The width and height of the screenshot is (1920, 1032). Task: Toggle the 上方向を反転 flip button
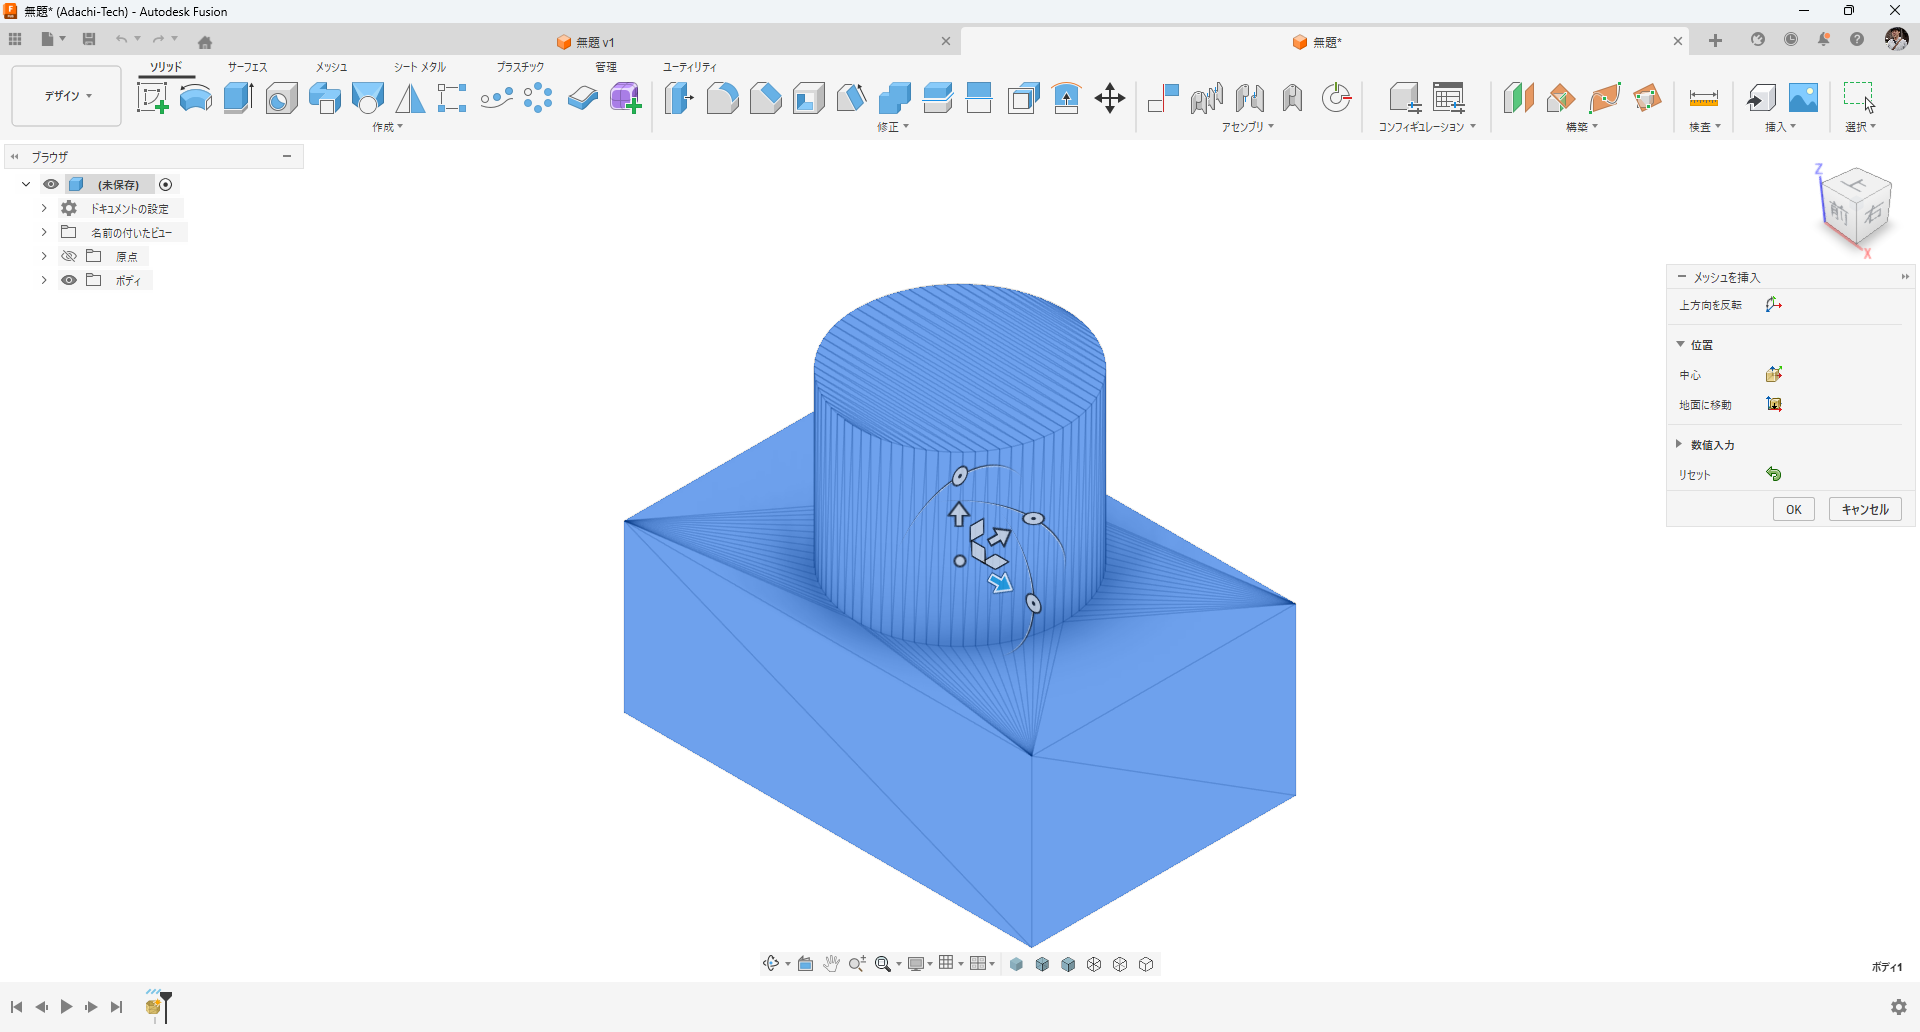(1774, 305)
